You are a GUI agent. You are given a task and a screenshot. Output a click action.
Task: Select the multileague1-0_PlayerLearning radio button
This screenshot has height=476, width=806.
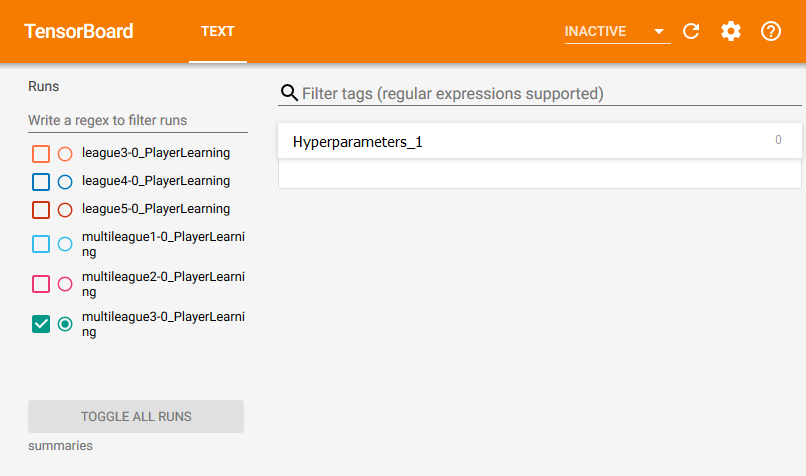click(x=65, y=244)
